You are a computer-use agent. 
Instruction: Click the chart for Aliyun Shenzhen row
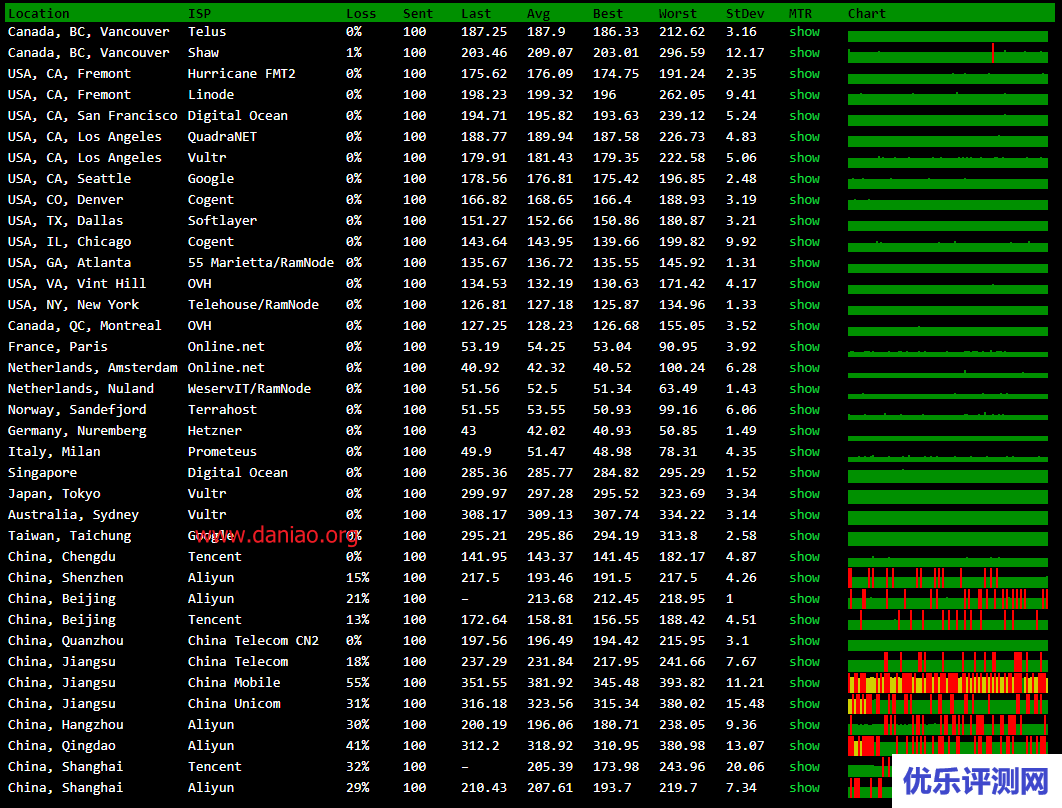948,578
